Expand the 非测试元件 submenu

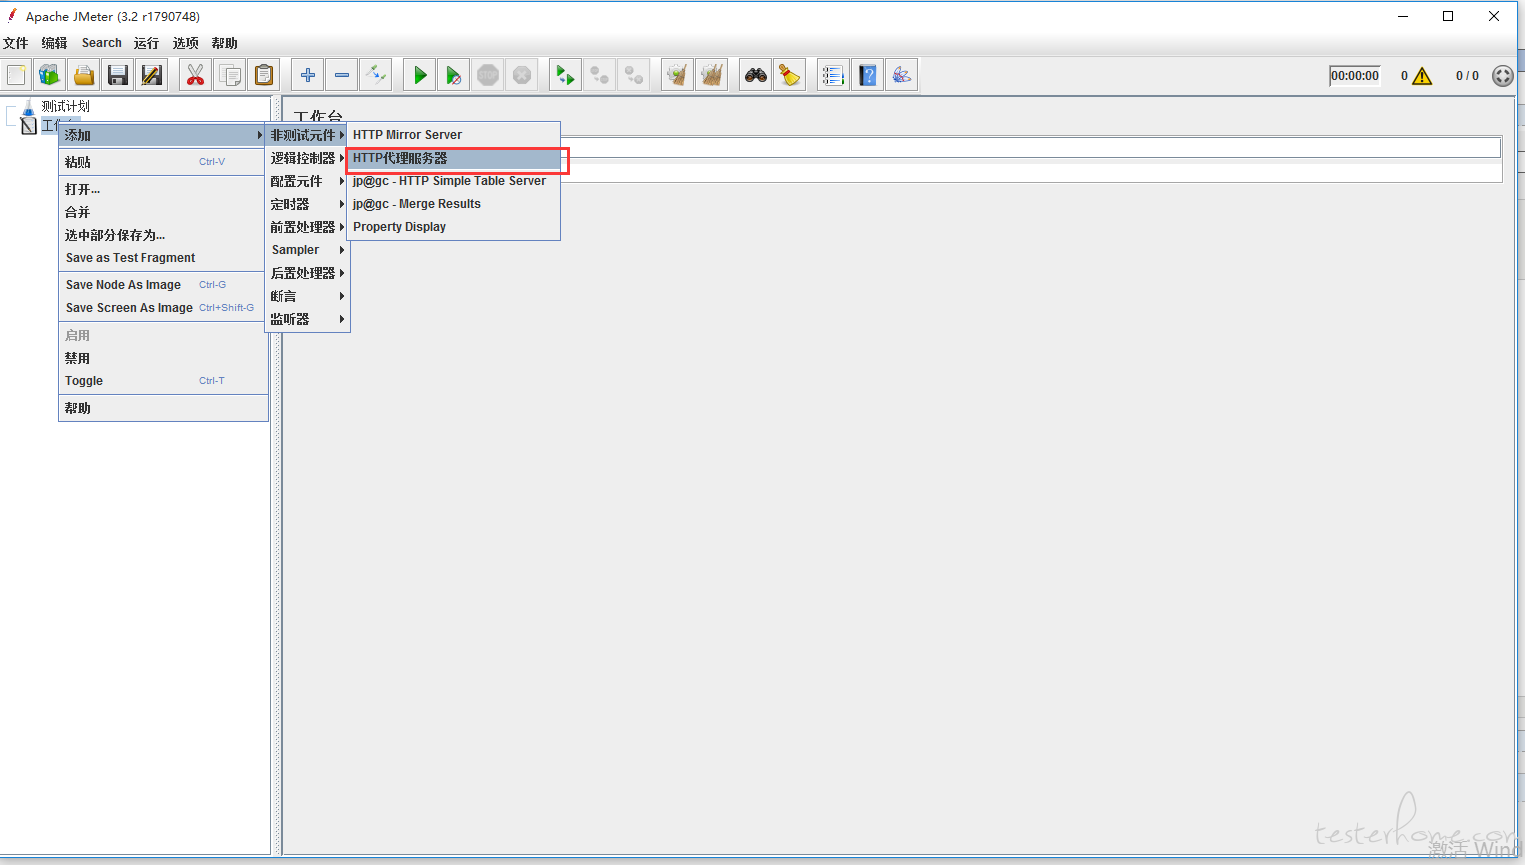307,135
